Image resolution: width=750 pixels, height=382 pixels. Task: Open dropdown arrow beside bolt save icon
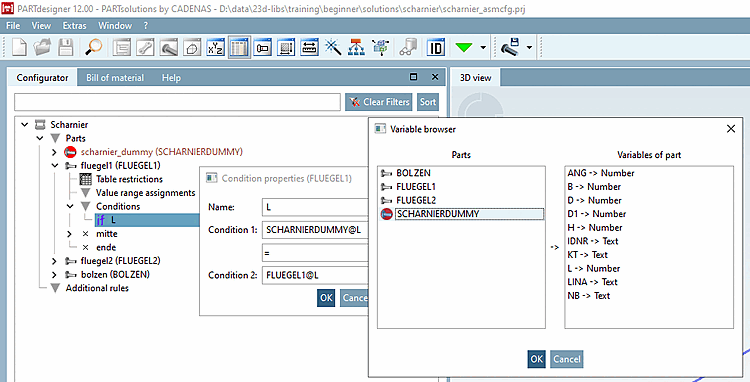[x=529, y=47]
